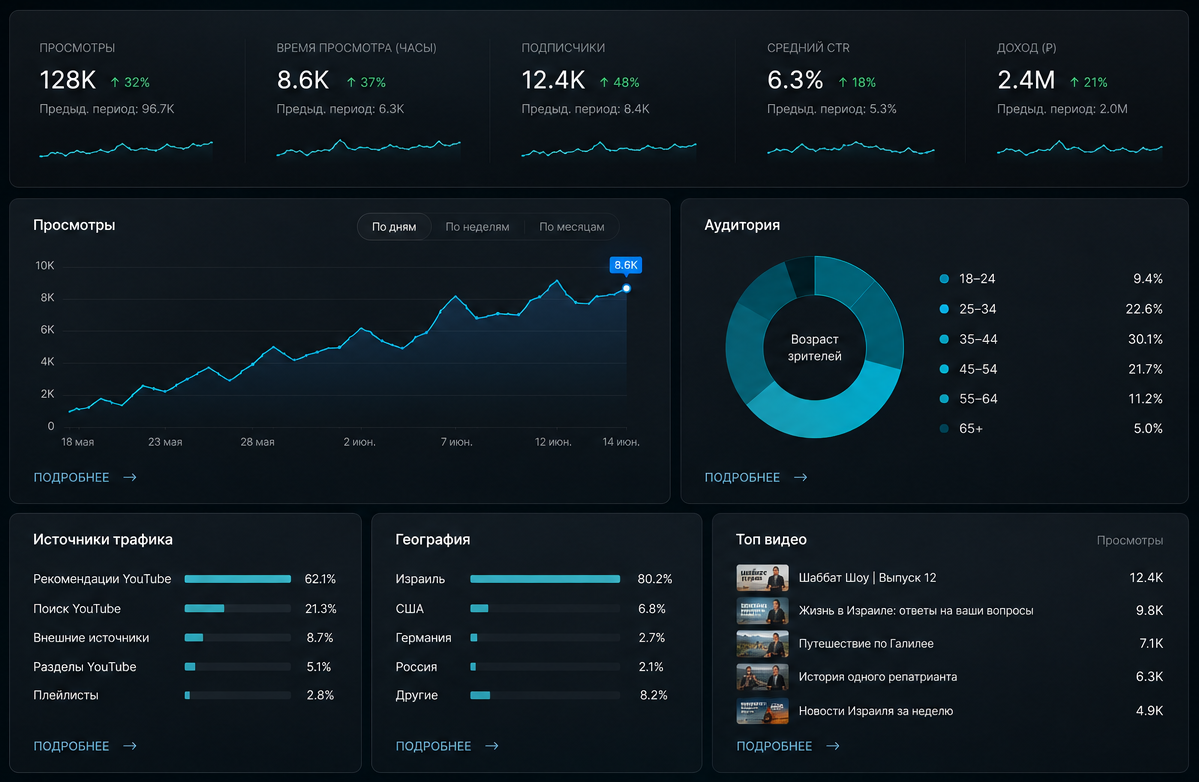The image size is (1199, 782).
Task: Click the green up arrow next to 37%
Action: tap(351, 82)
